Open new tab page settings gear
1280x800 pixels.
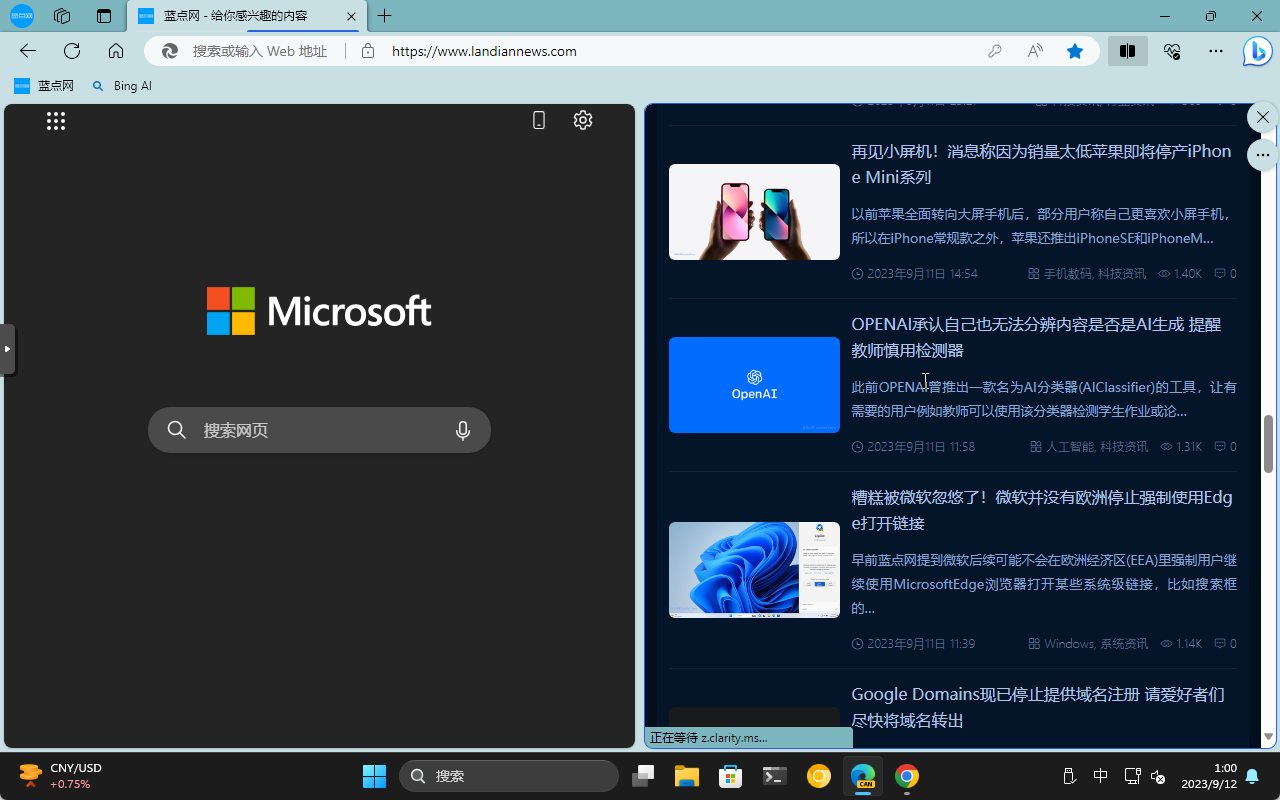583,120
